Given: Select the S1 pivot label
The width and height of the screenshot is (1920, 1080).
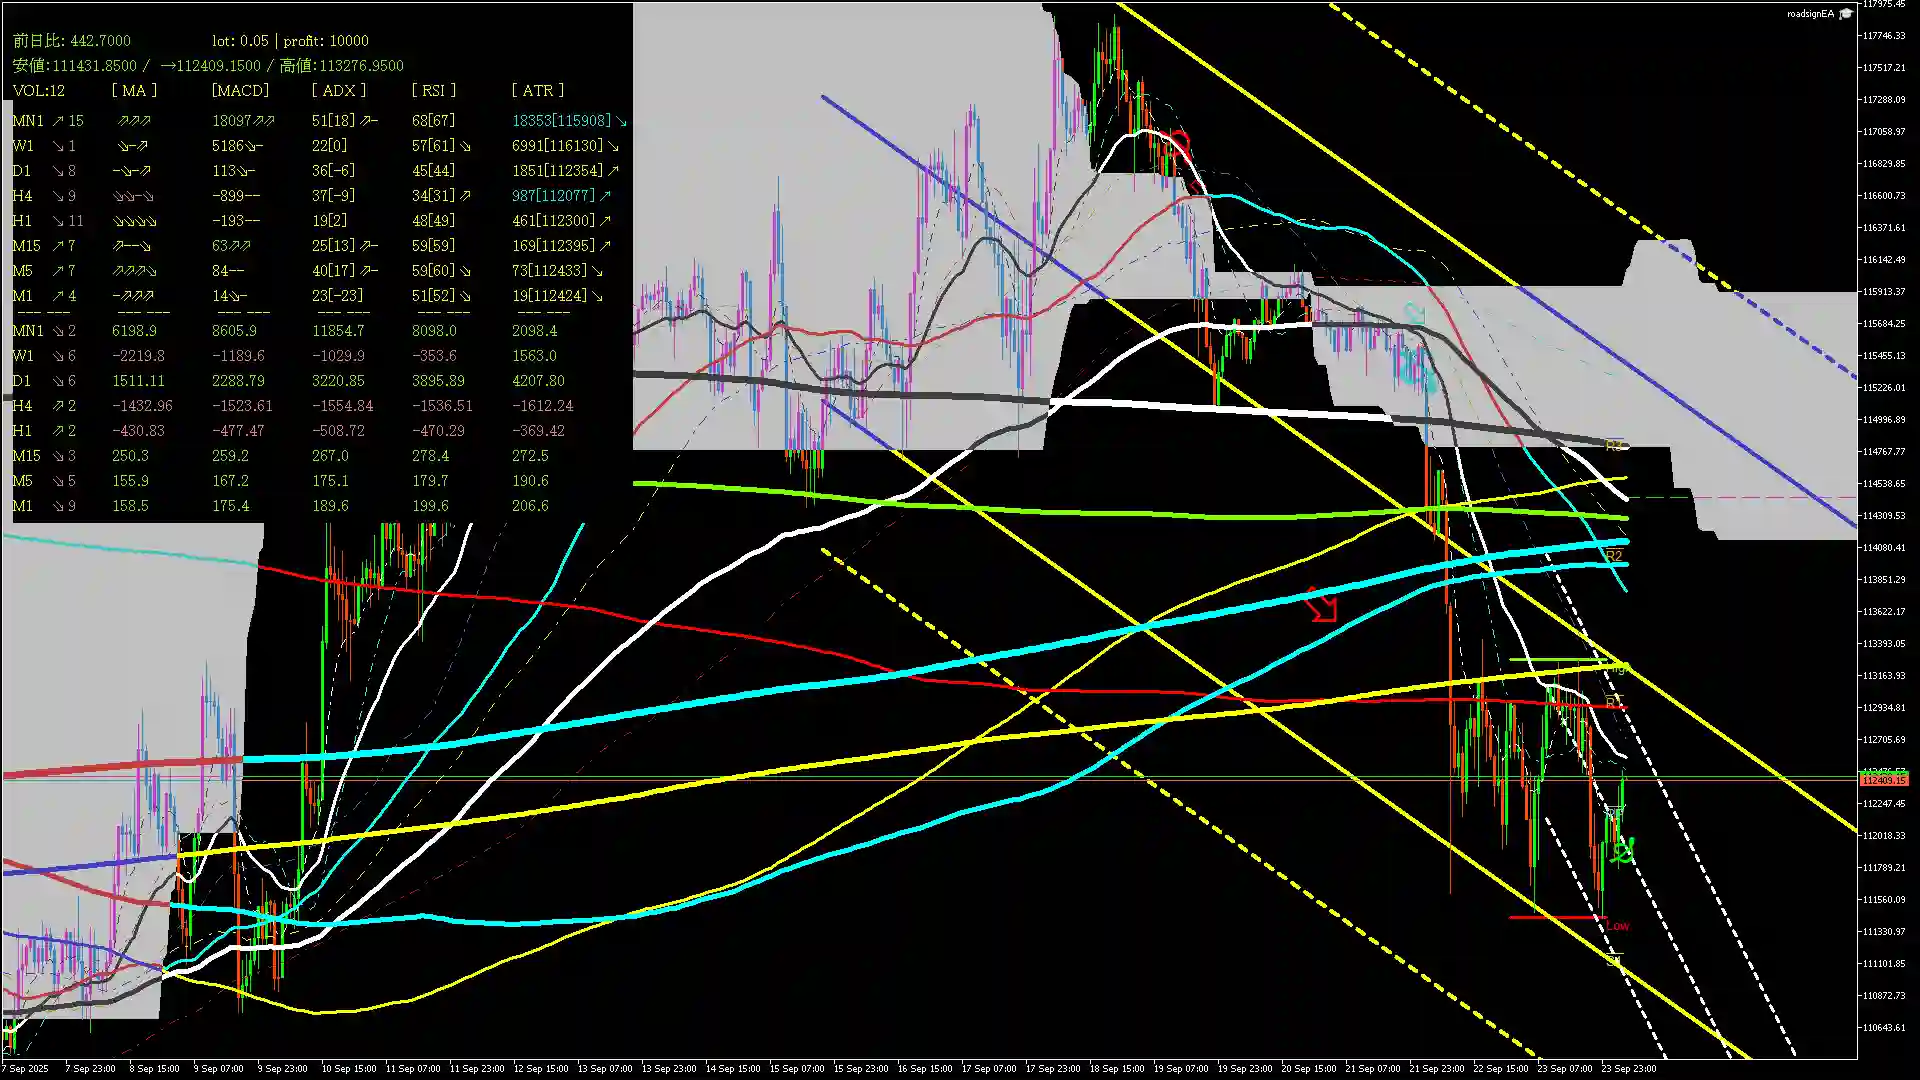Looking at the screenshot, I should point(1613,961).
